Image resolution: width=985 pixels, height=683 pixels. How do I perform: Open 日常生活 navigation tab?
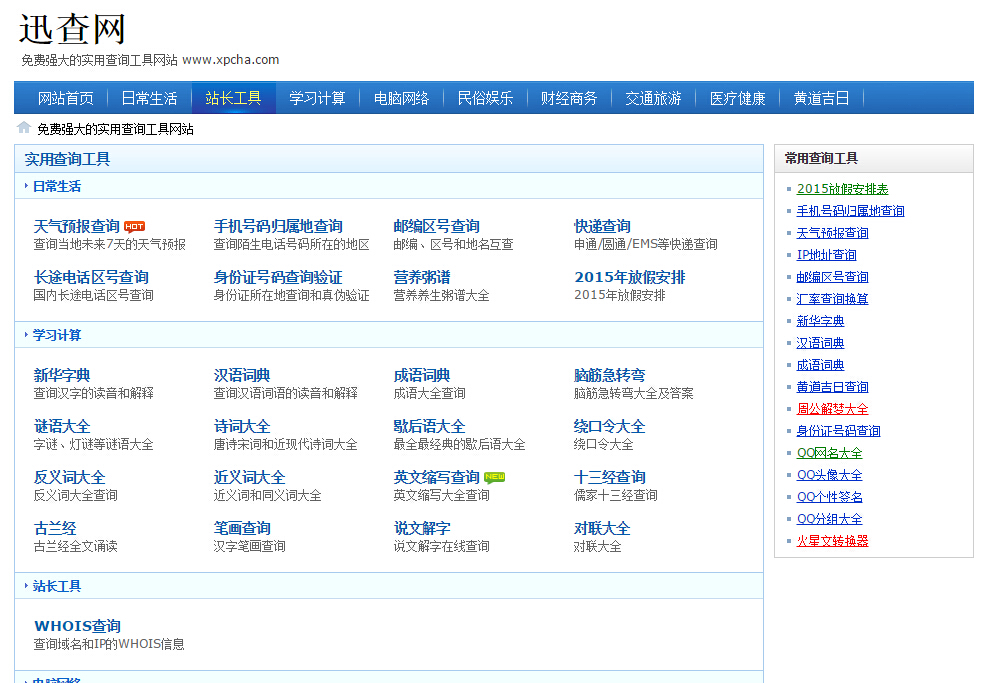click(x=149, y=99)
